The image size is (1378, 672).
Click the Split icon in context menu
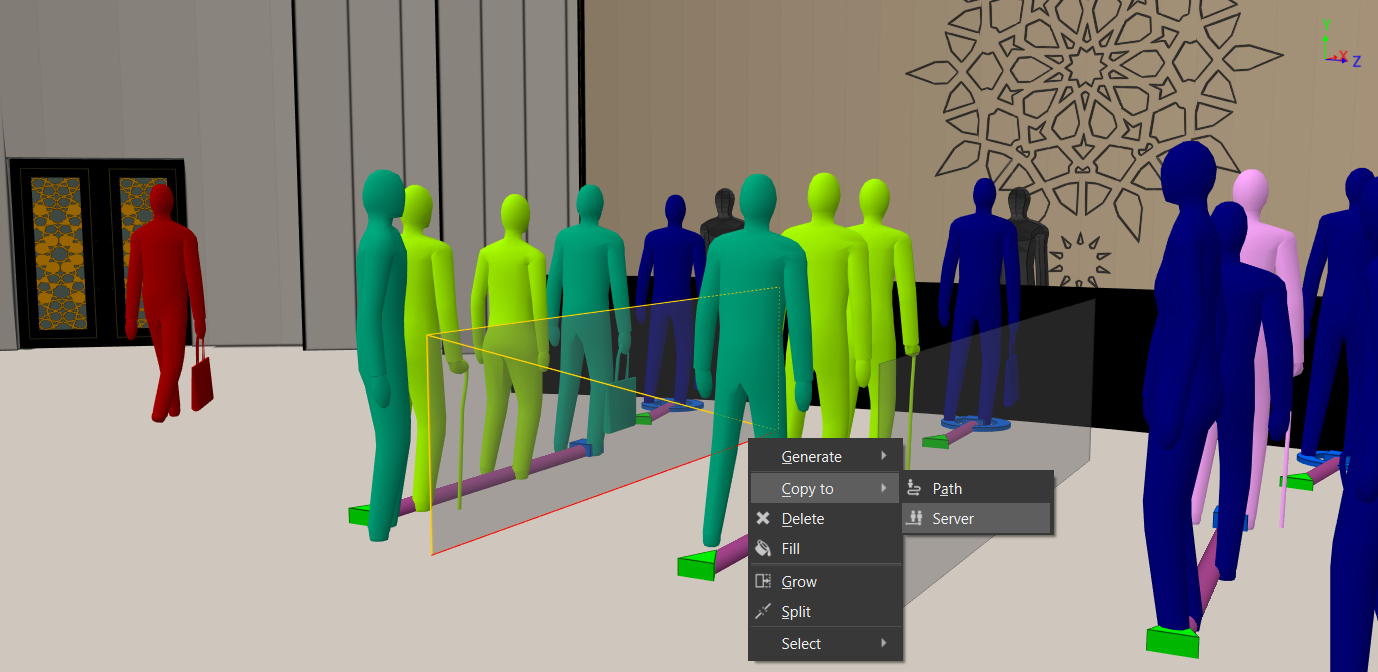[763, 611]
